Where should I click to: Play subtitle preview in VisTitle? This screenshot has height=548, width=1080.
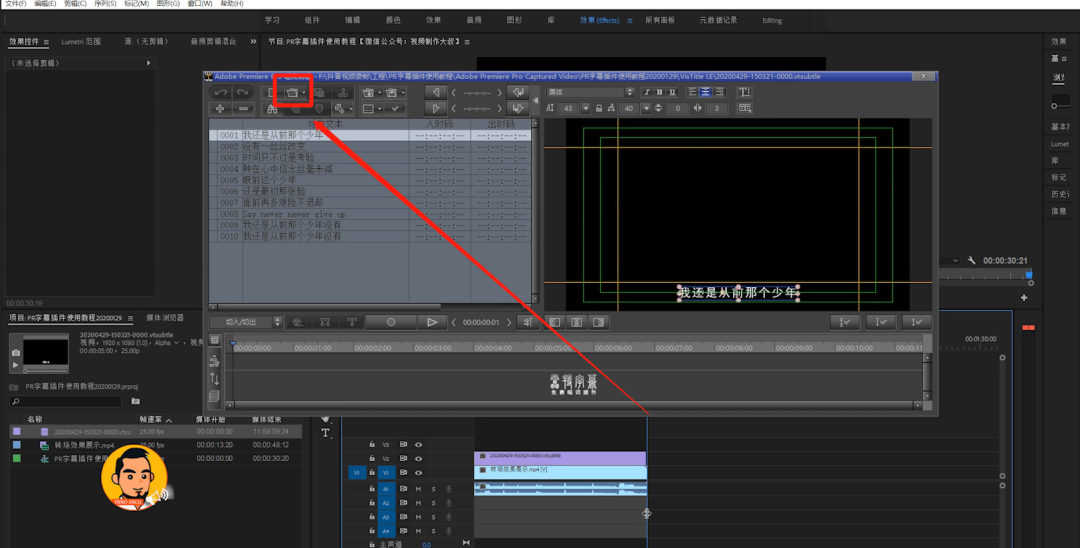[x=432, y=322]
